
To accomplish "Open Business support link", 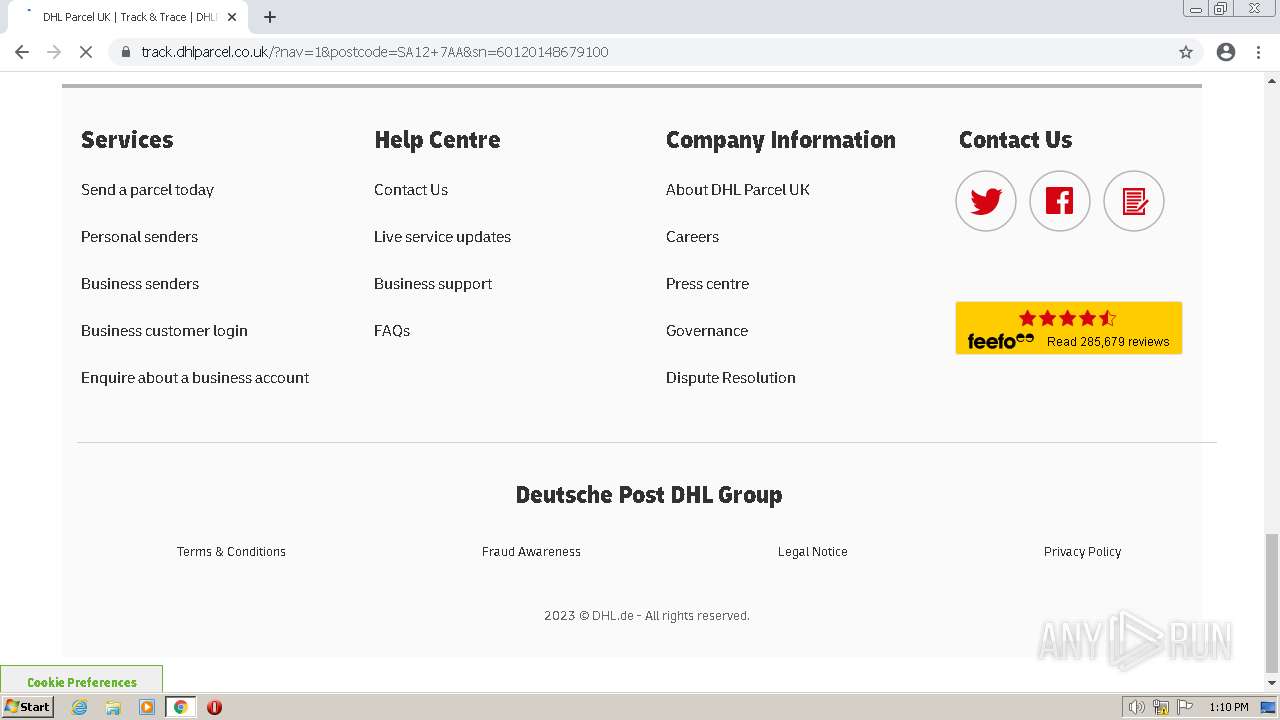I will 433,284.
